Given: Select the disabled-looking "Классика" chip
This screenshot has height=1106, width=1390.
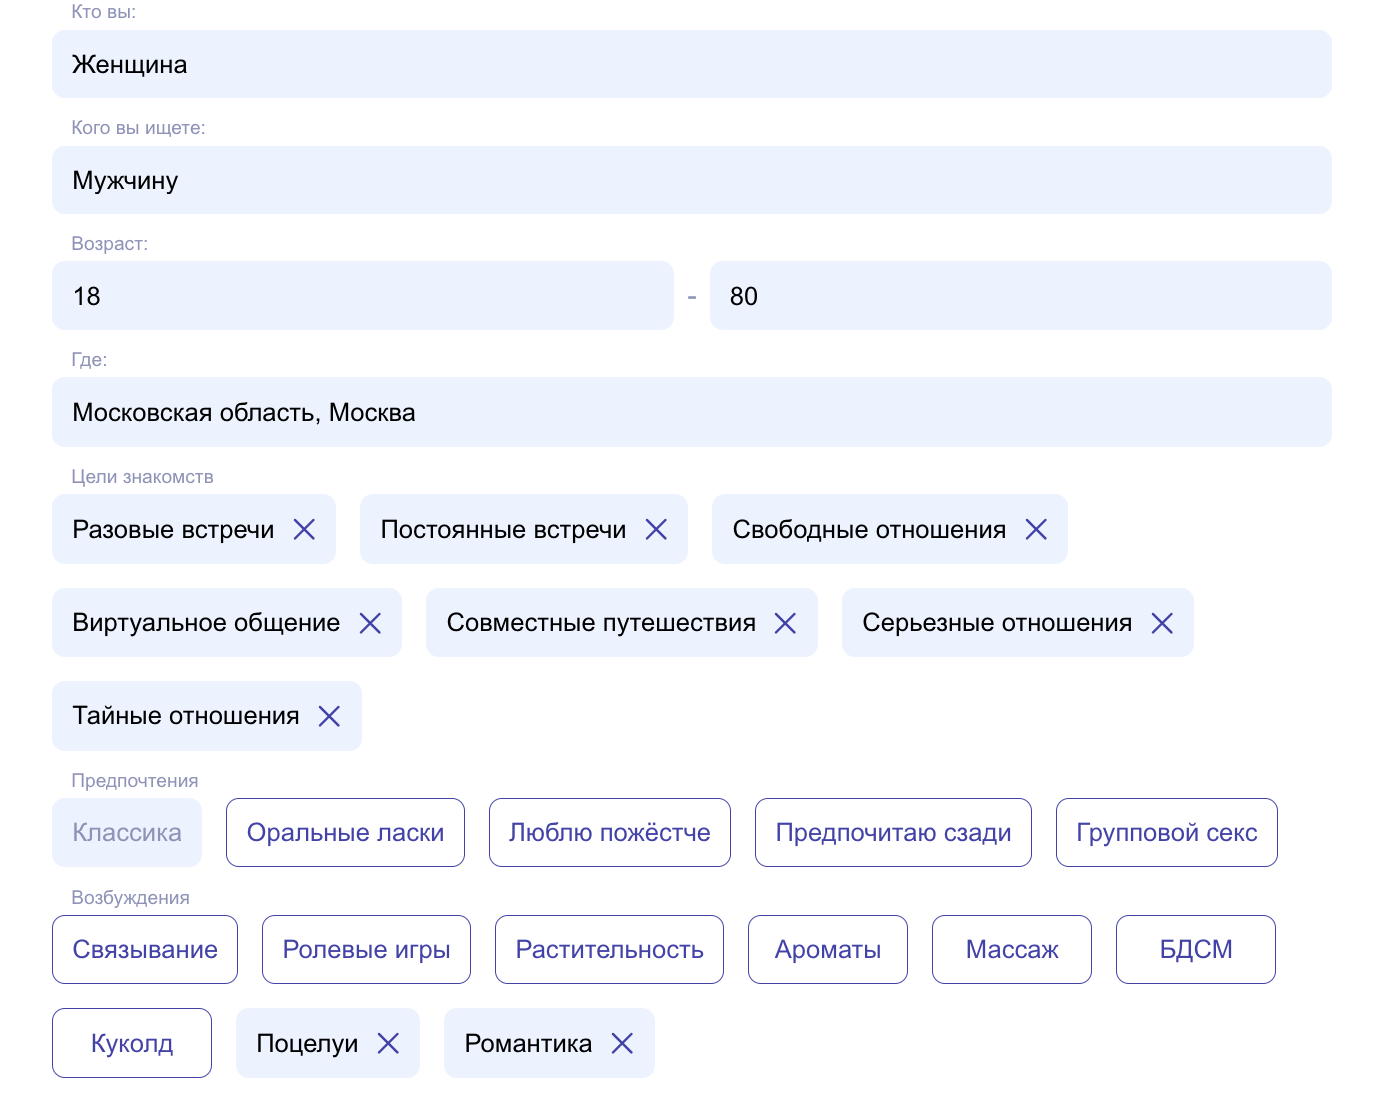Looking at the screenshot, I should pyautogui.click(x=126, y=832).
